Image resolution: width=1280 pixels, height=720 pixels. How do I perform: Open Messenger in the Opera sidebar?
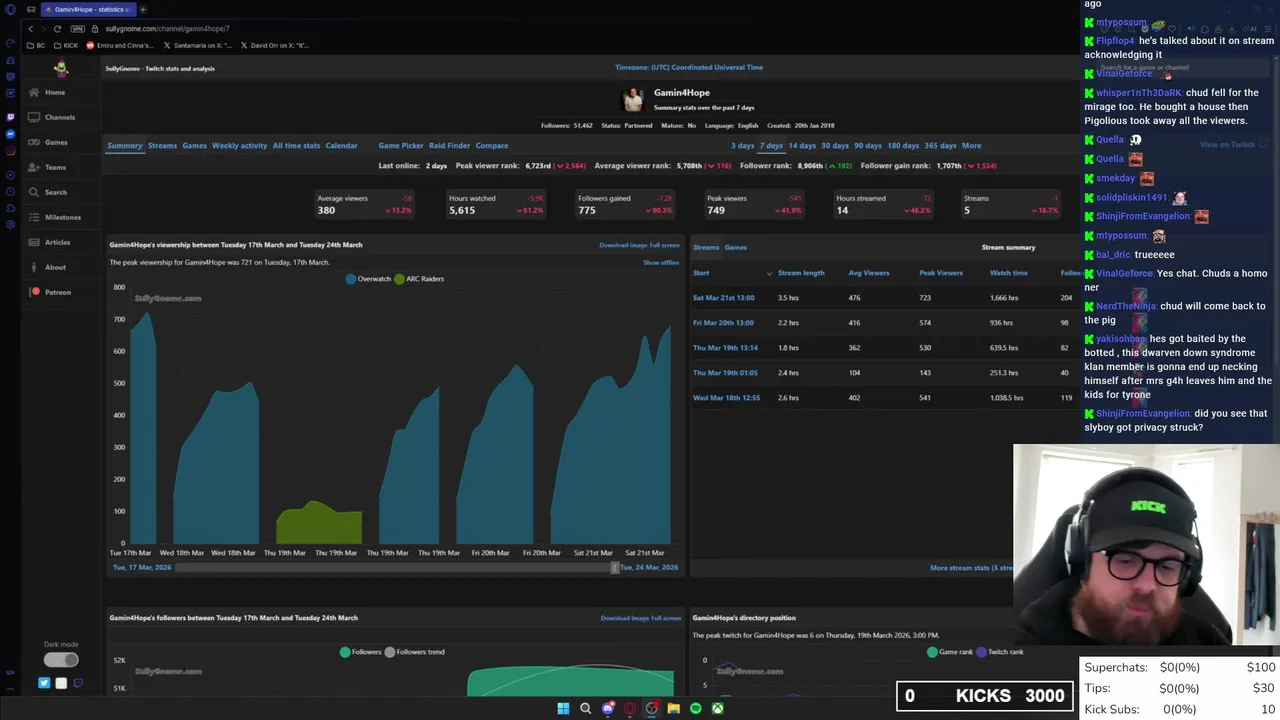(x=10, y=133)
